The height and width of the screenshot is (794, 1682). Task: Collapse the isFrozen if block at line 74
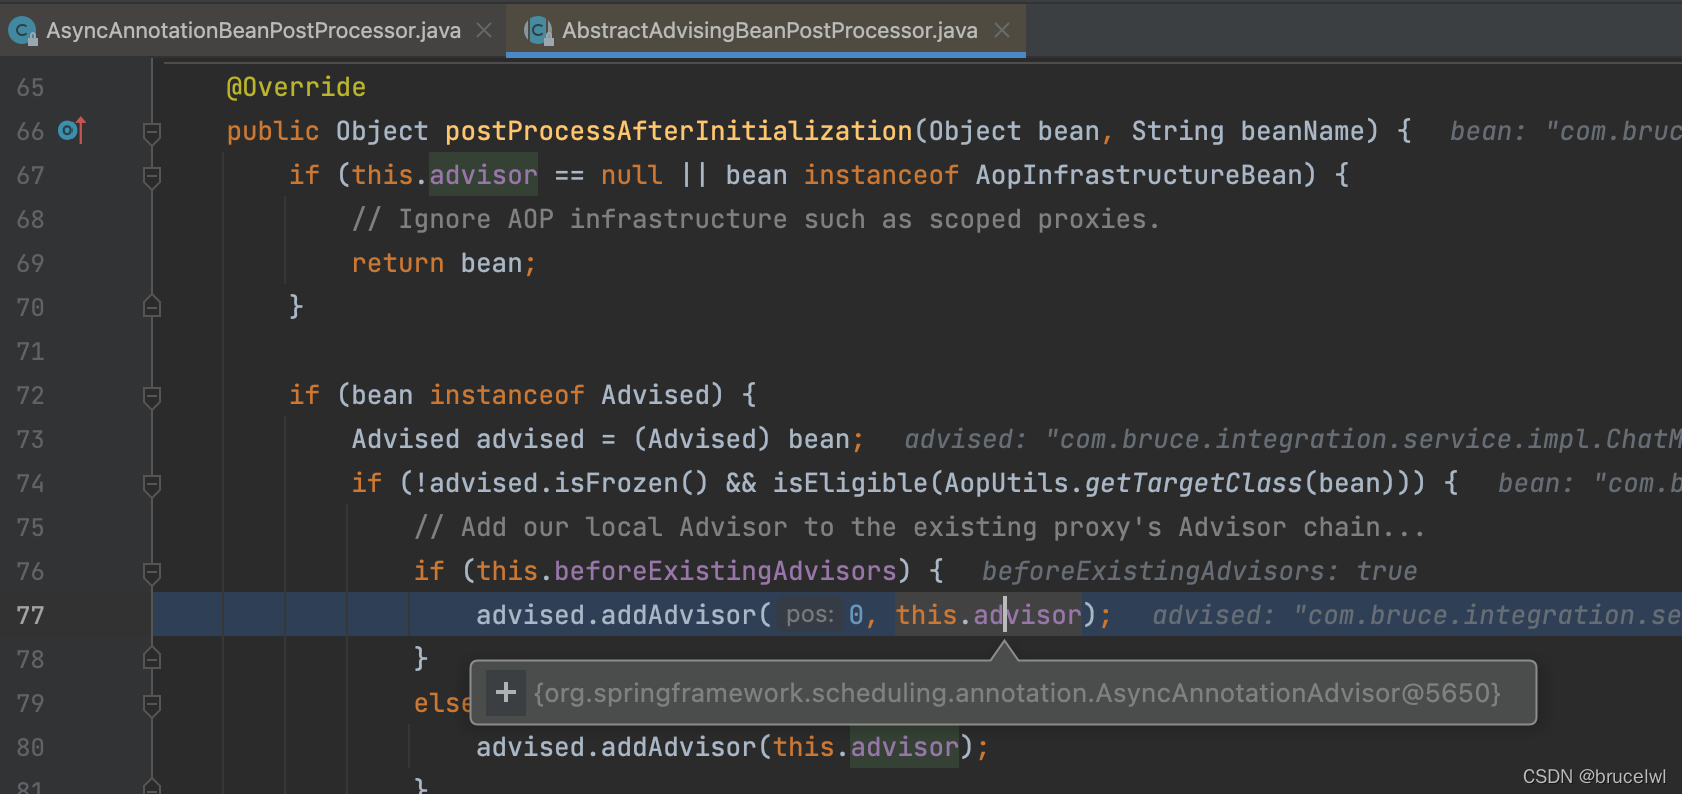pos(152,484)
